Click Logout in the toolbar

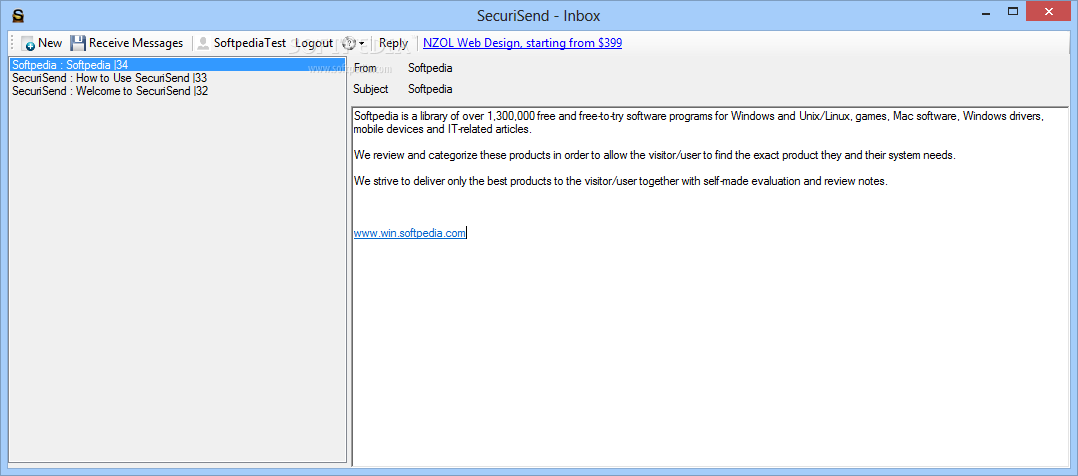pyautogui.click(x=314, y=43)
